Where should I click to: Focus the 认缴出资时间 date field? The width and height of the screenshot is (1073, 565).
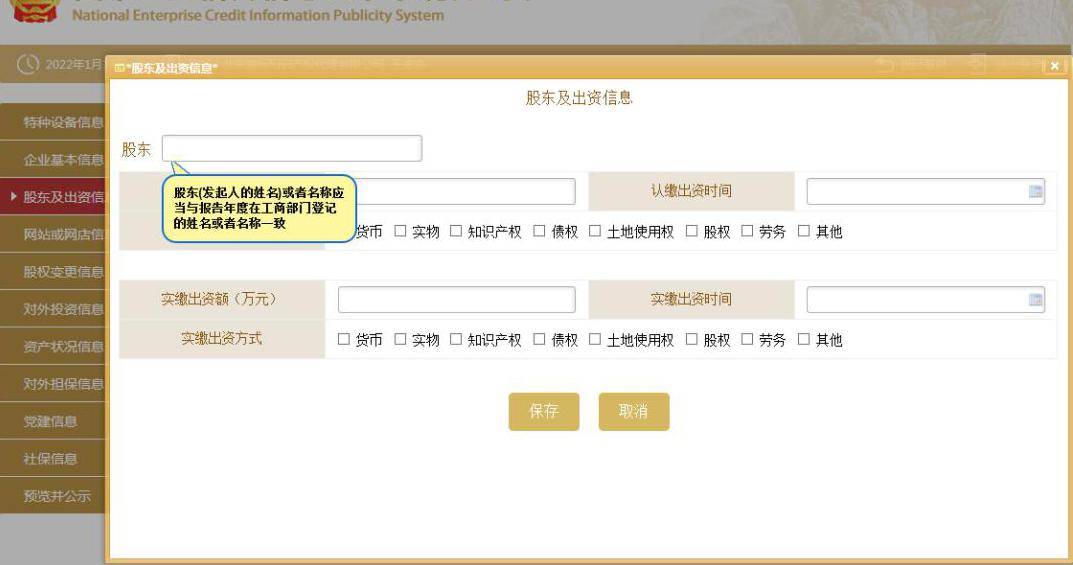(x=926, y=192)
